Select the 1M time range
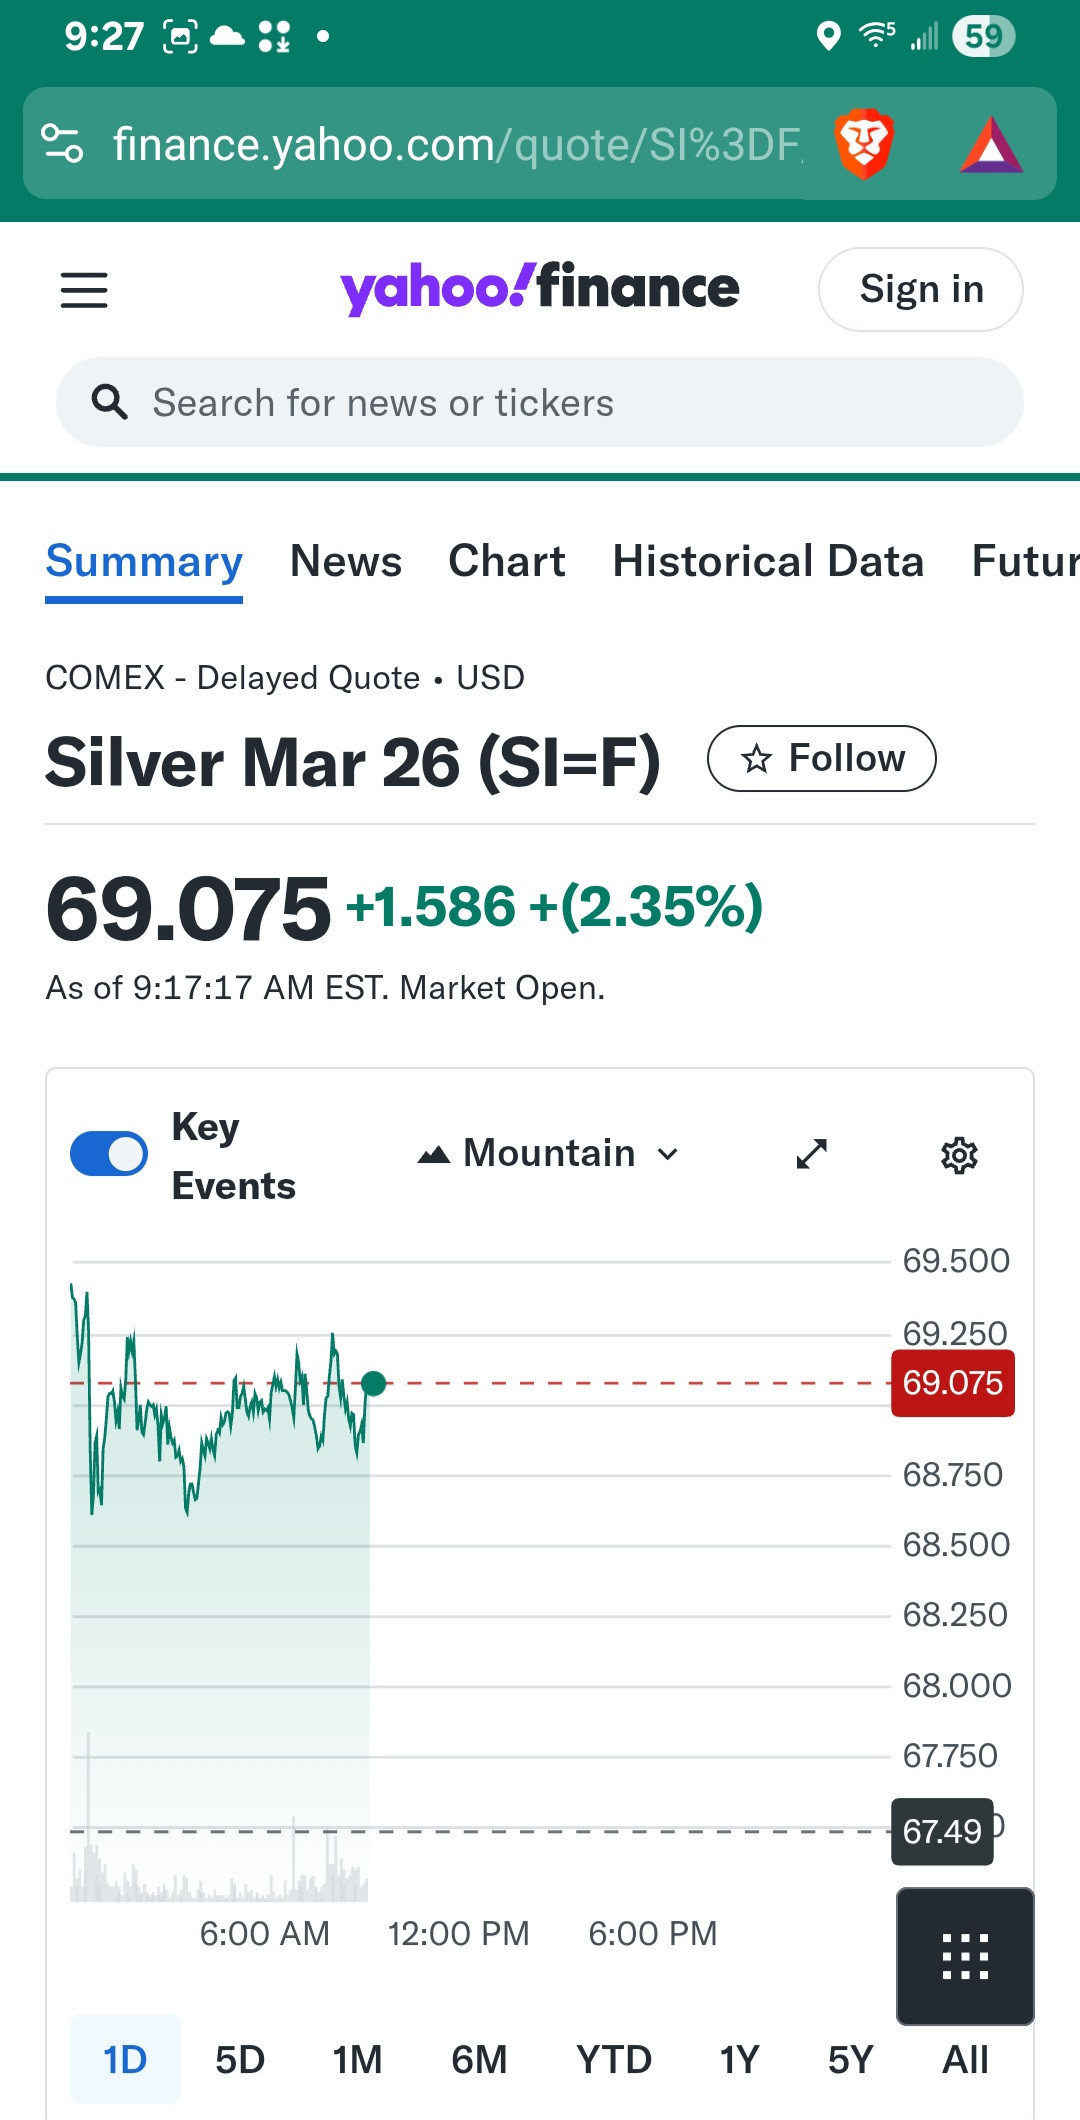This screenshot has width=1080, height=2120. 357,2060
